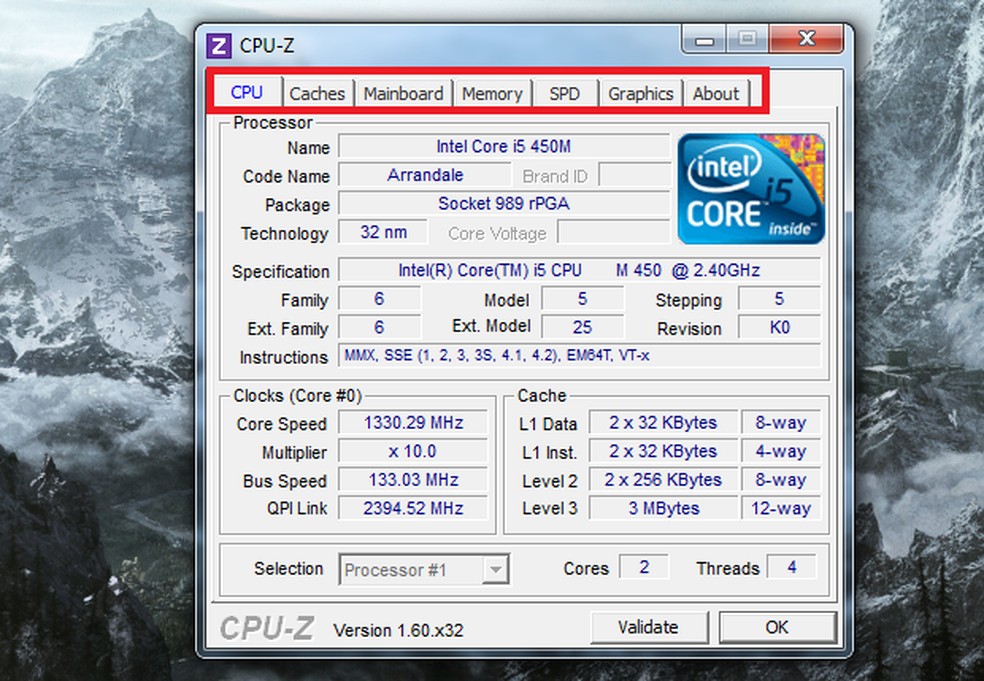Click the L1 Inst. associativity 4-way
This screenshot has height=681, width=984.
(781, 451)
